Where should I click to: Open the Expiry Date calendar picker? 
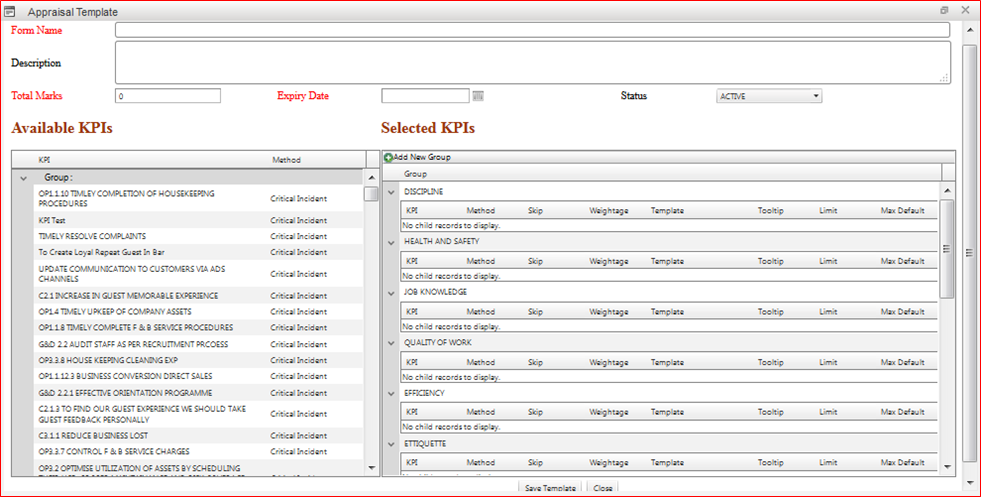click(x=478, y=96)
